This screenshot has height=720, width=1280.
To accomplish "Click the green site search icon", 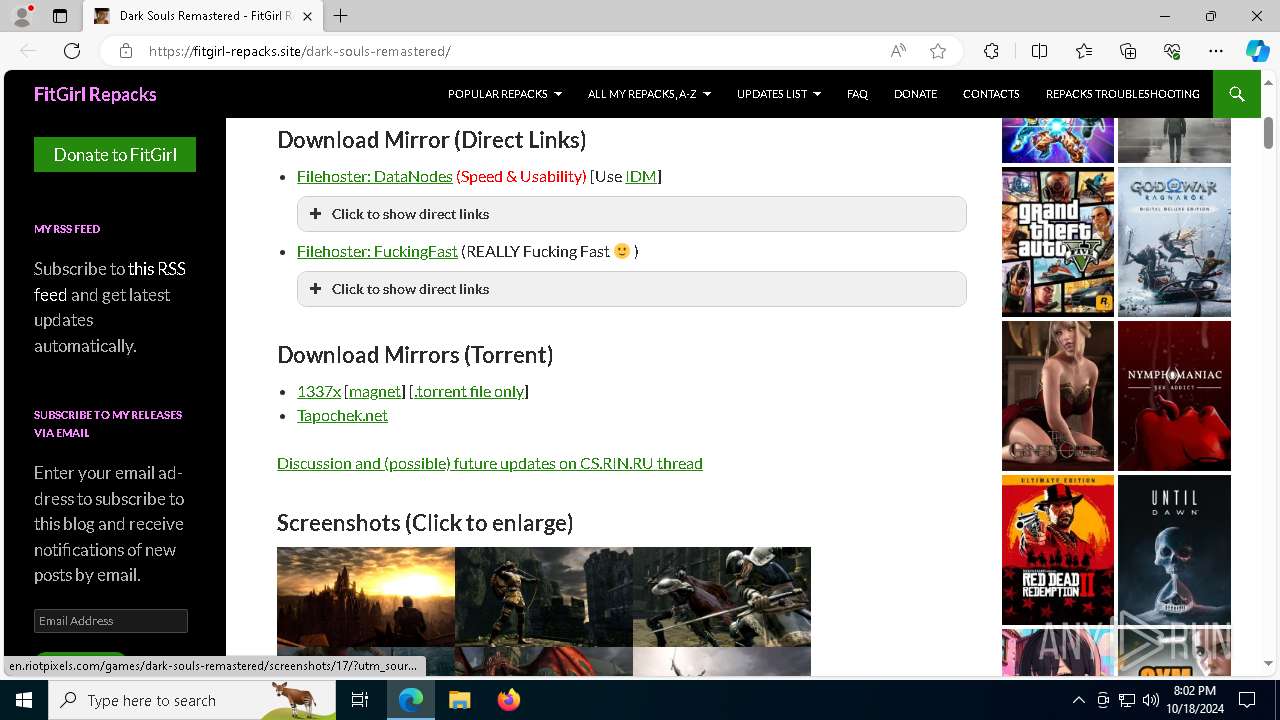I will (x=1237, y=94).
